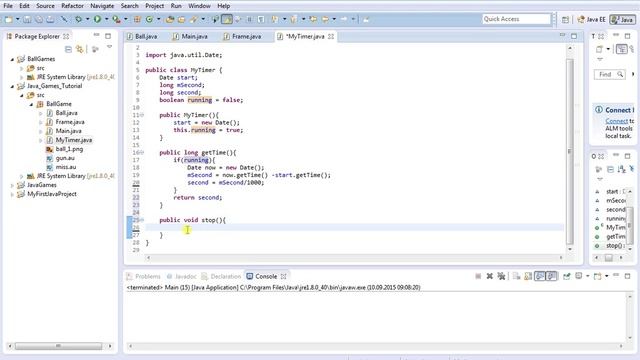Viewport: 640px width, 360px height.
Task: Switch to the Ball.java editor tab
Action: 143,36
